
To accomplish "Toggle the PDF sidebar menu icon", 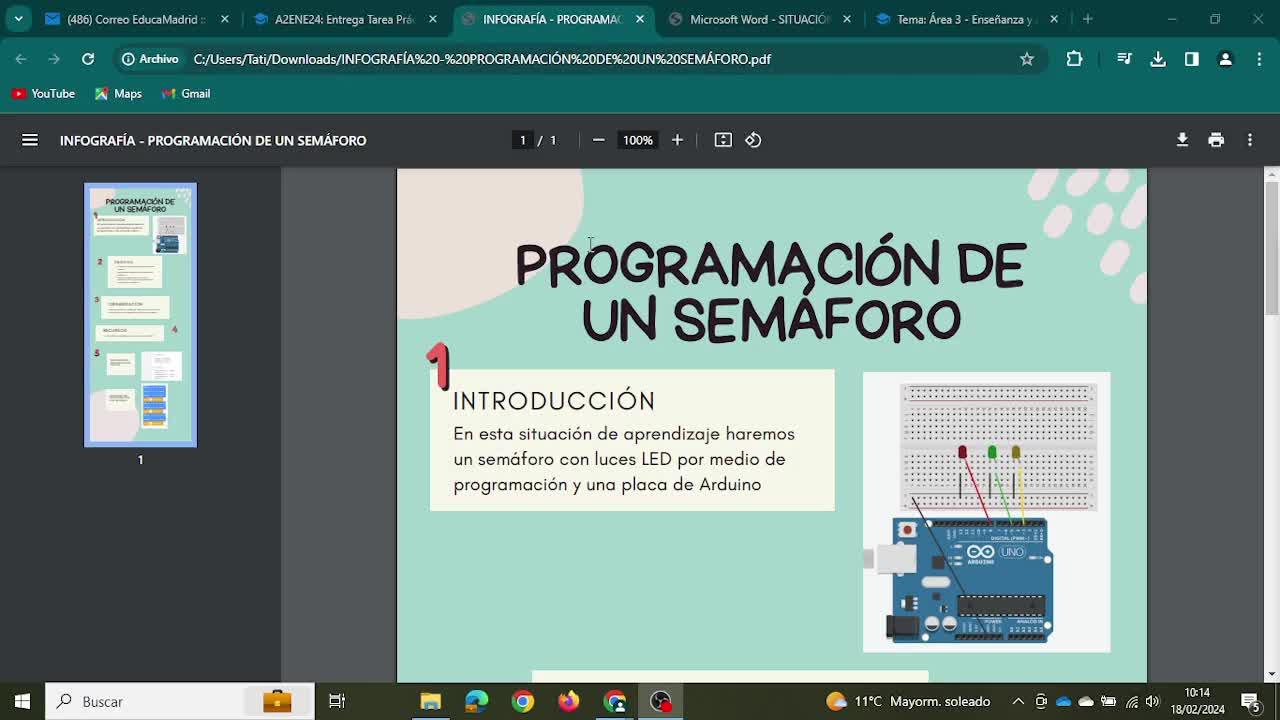I will [x=30, y=140].
